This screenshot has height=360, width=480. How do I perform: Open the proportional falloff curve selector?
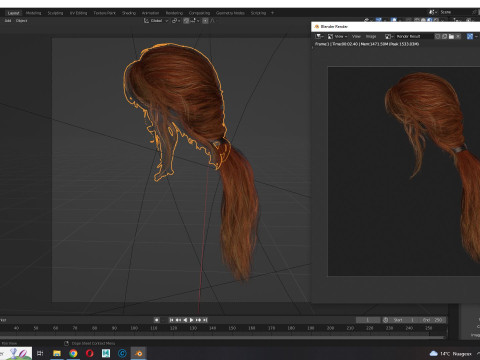click(x=213, y=21)
